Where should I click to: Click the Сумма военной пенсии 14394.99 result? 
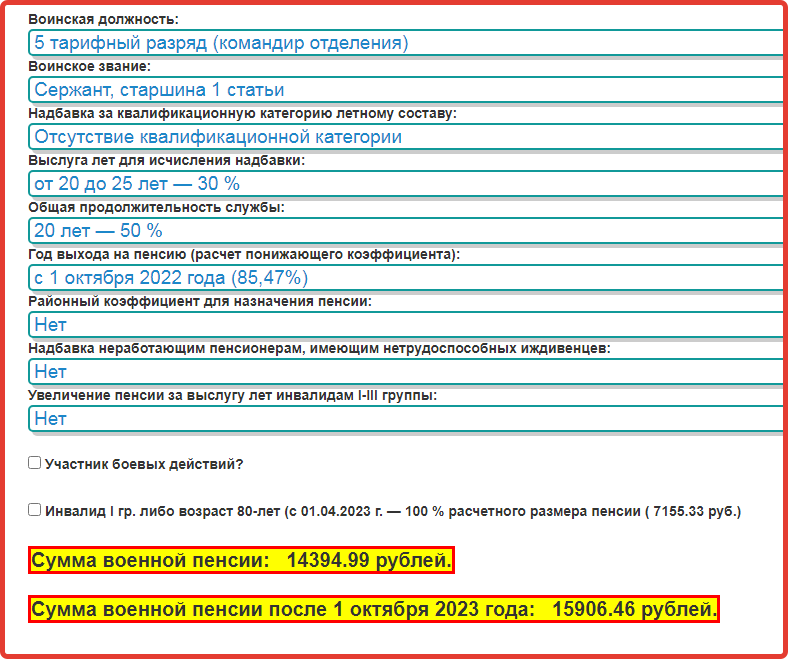click(241, 560)
